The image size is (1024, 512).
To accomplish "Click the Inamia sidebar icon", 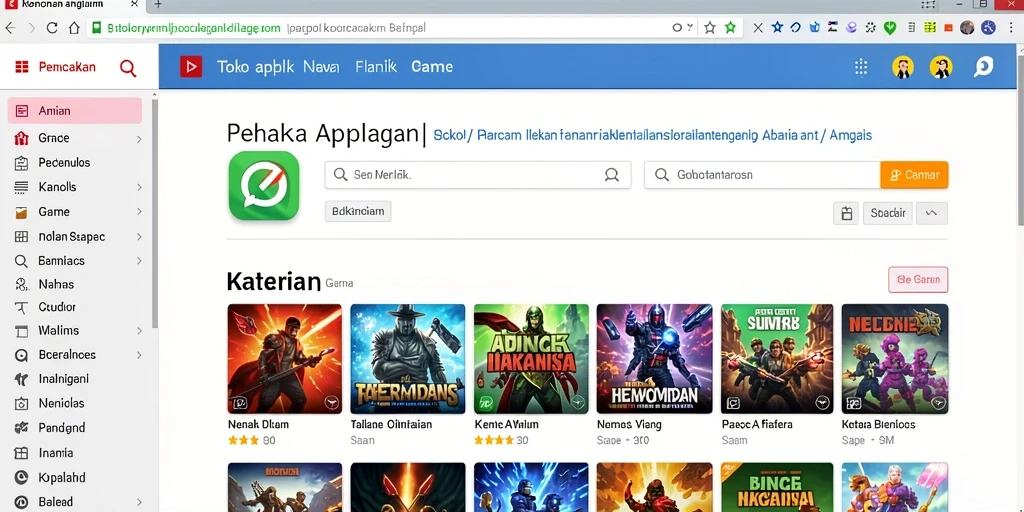I will tap(22, 453).
